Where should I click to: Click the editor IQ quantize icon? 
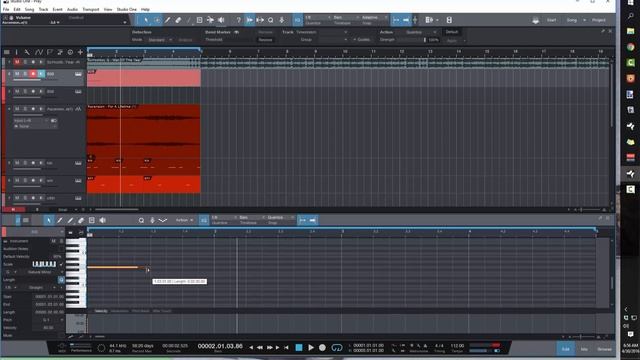pos(204,220)
